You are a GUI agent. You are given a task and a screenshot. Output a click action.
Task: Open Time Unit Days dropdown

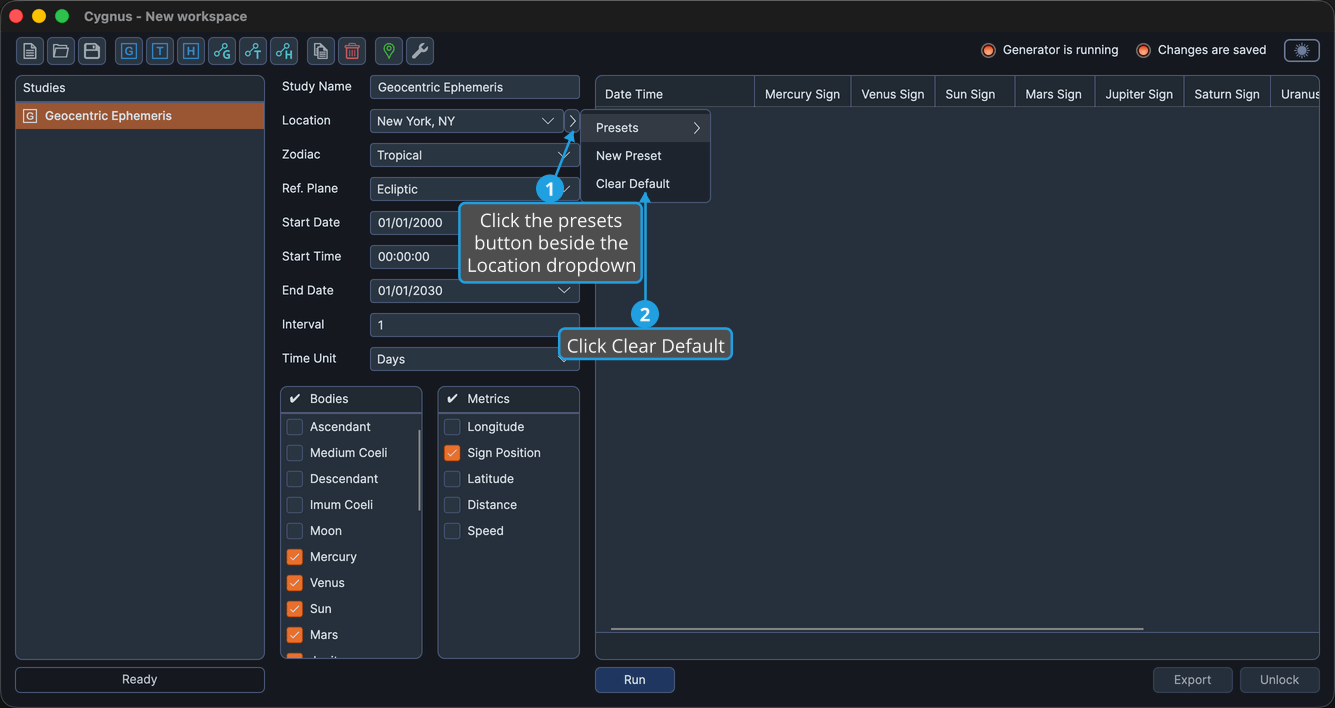pos(474,359)
